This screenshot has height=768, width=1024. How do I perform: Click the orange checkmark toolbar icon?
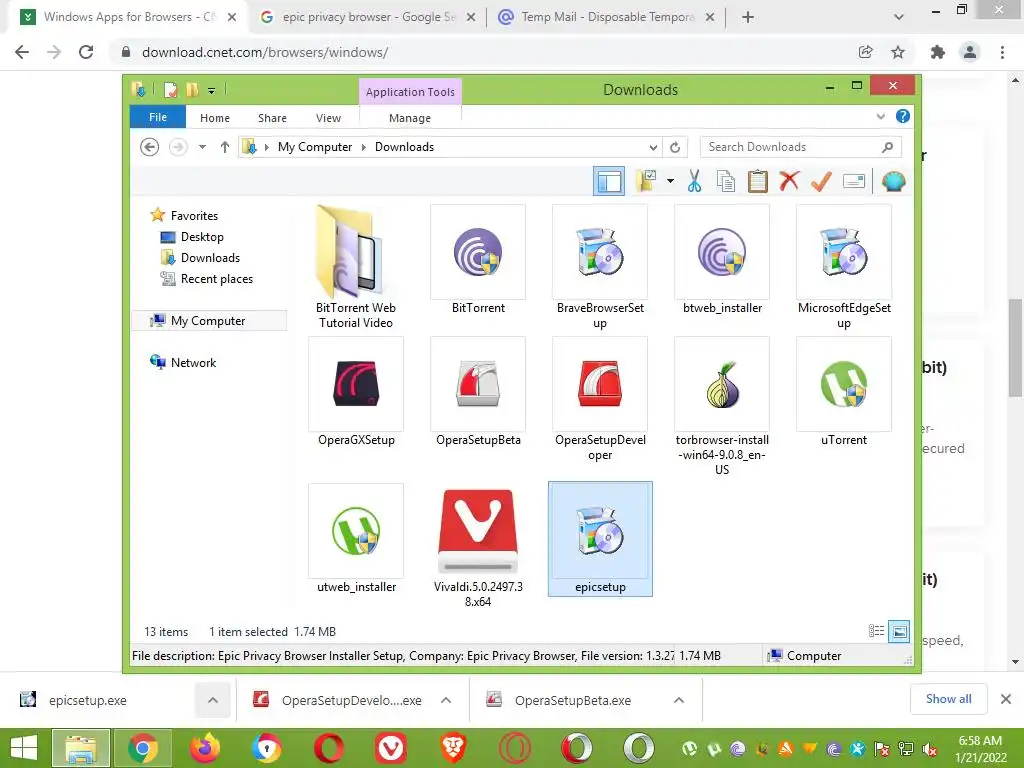(821, 182)
